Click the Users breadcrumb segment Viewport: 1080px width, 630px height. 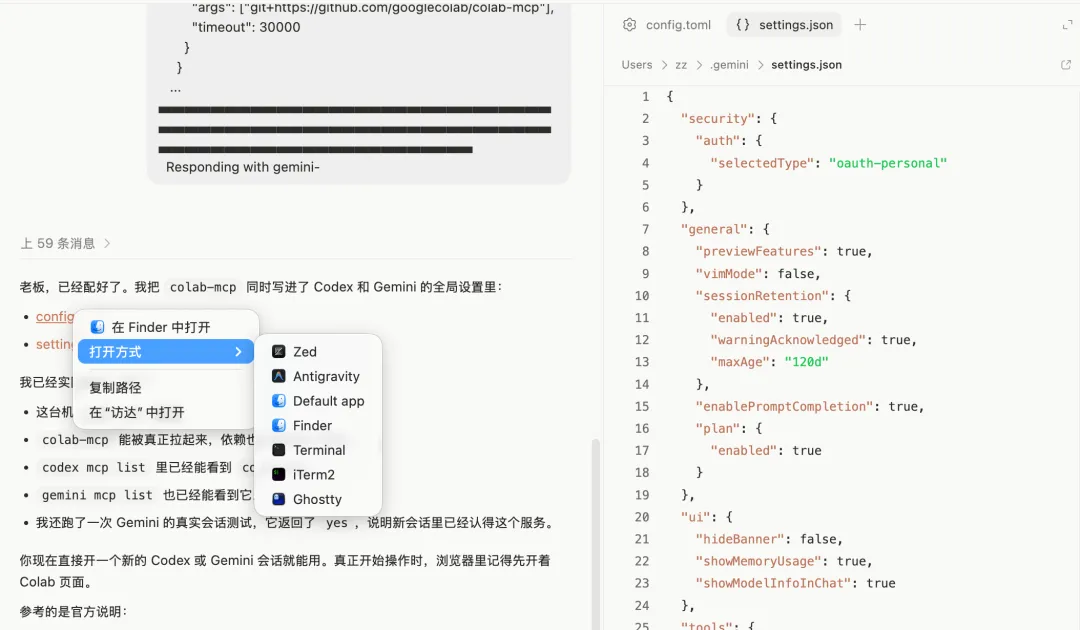(636, 65)
